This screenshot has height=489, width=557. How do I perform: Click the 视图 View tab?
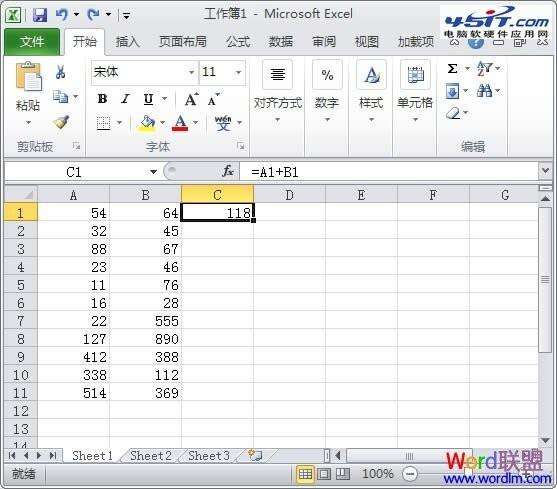[367, 42]
